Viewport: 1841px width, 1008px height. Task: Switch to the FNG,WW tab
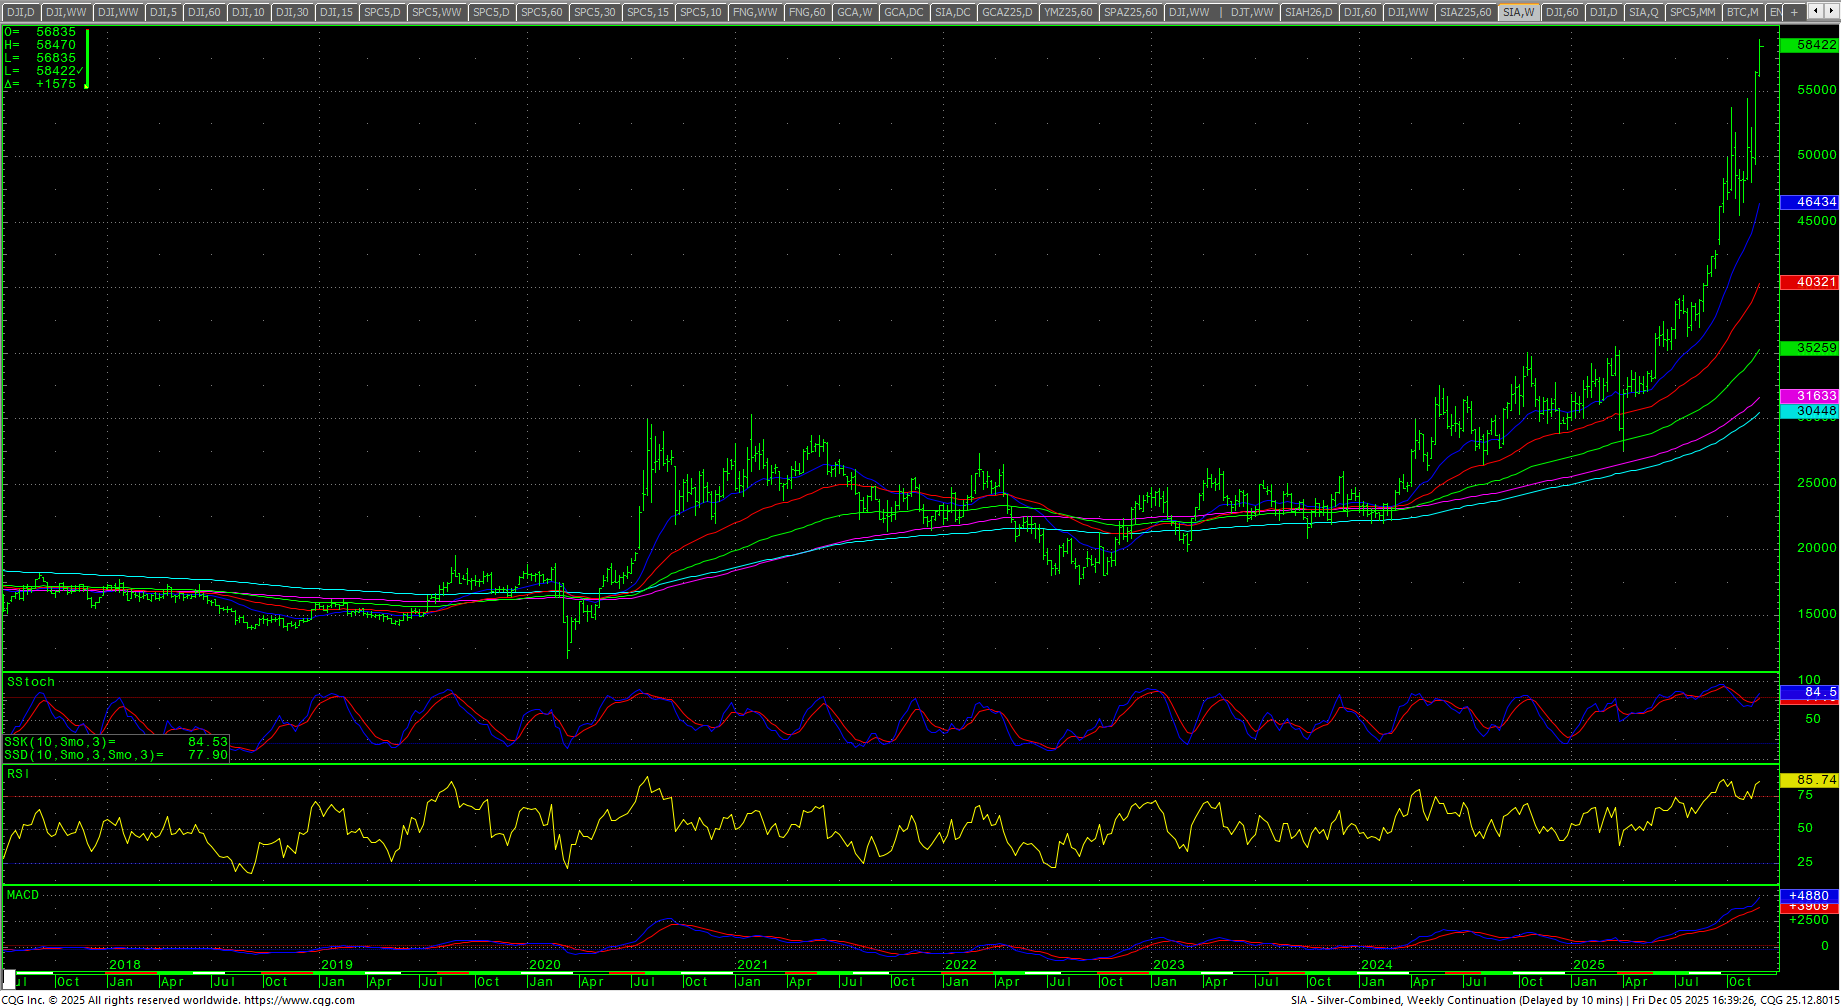(x=755, y=12)
